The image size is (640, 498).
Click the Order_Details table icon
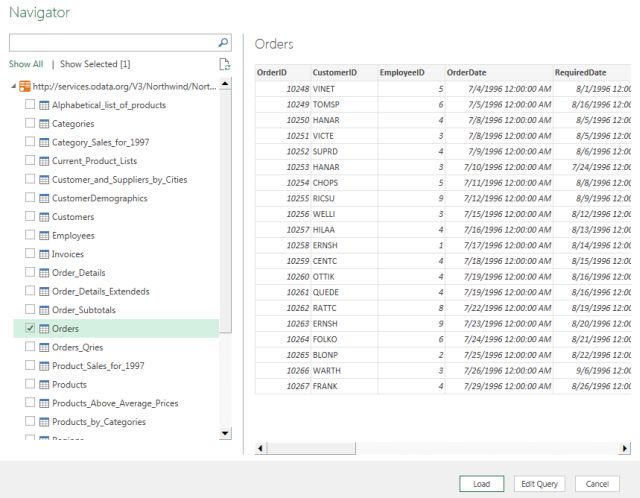tap(44, 272)
